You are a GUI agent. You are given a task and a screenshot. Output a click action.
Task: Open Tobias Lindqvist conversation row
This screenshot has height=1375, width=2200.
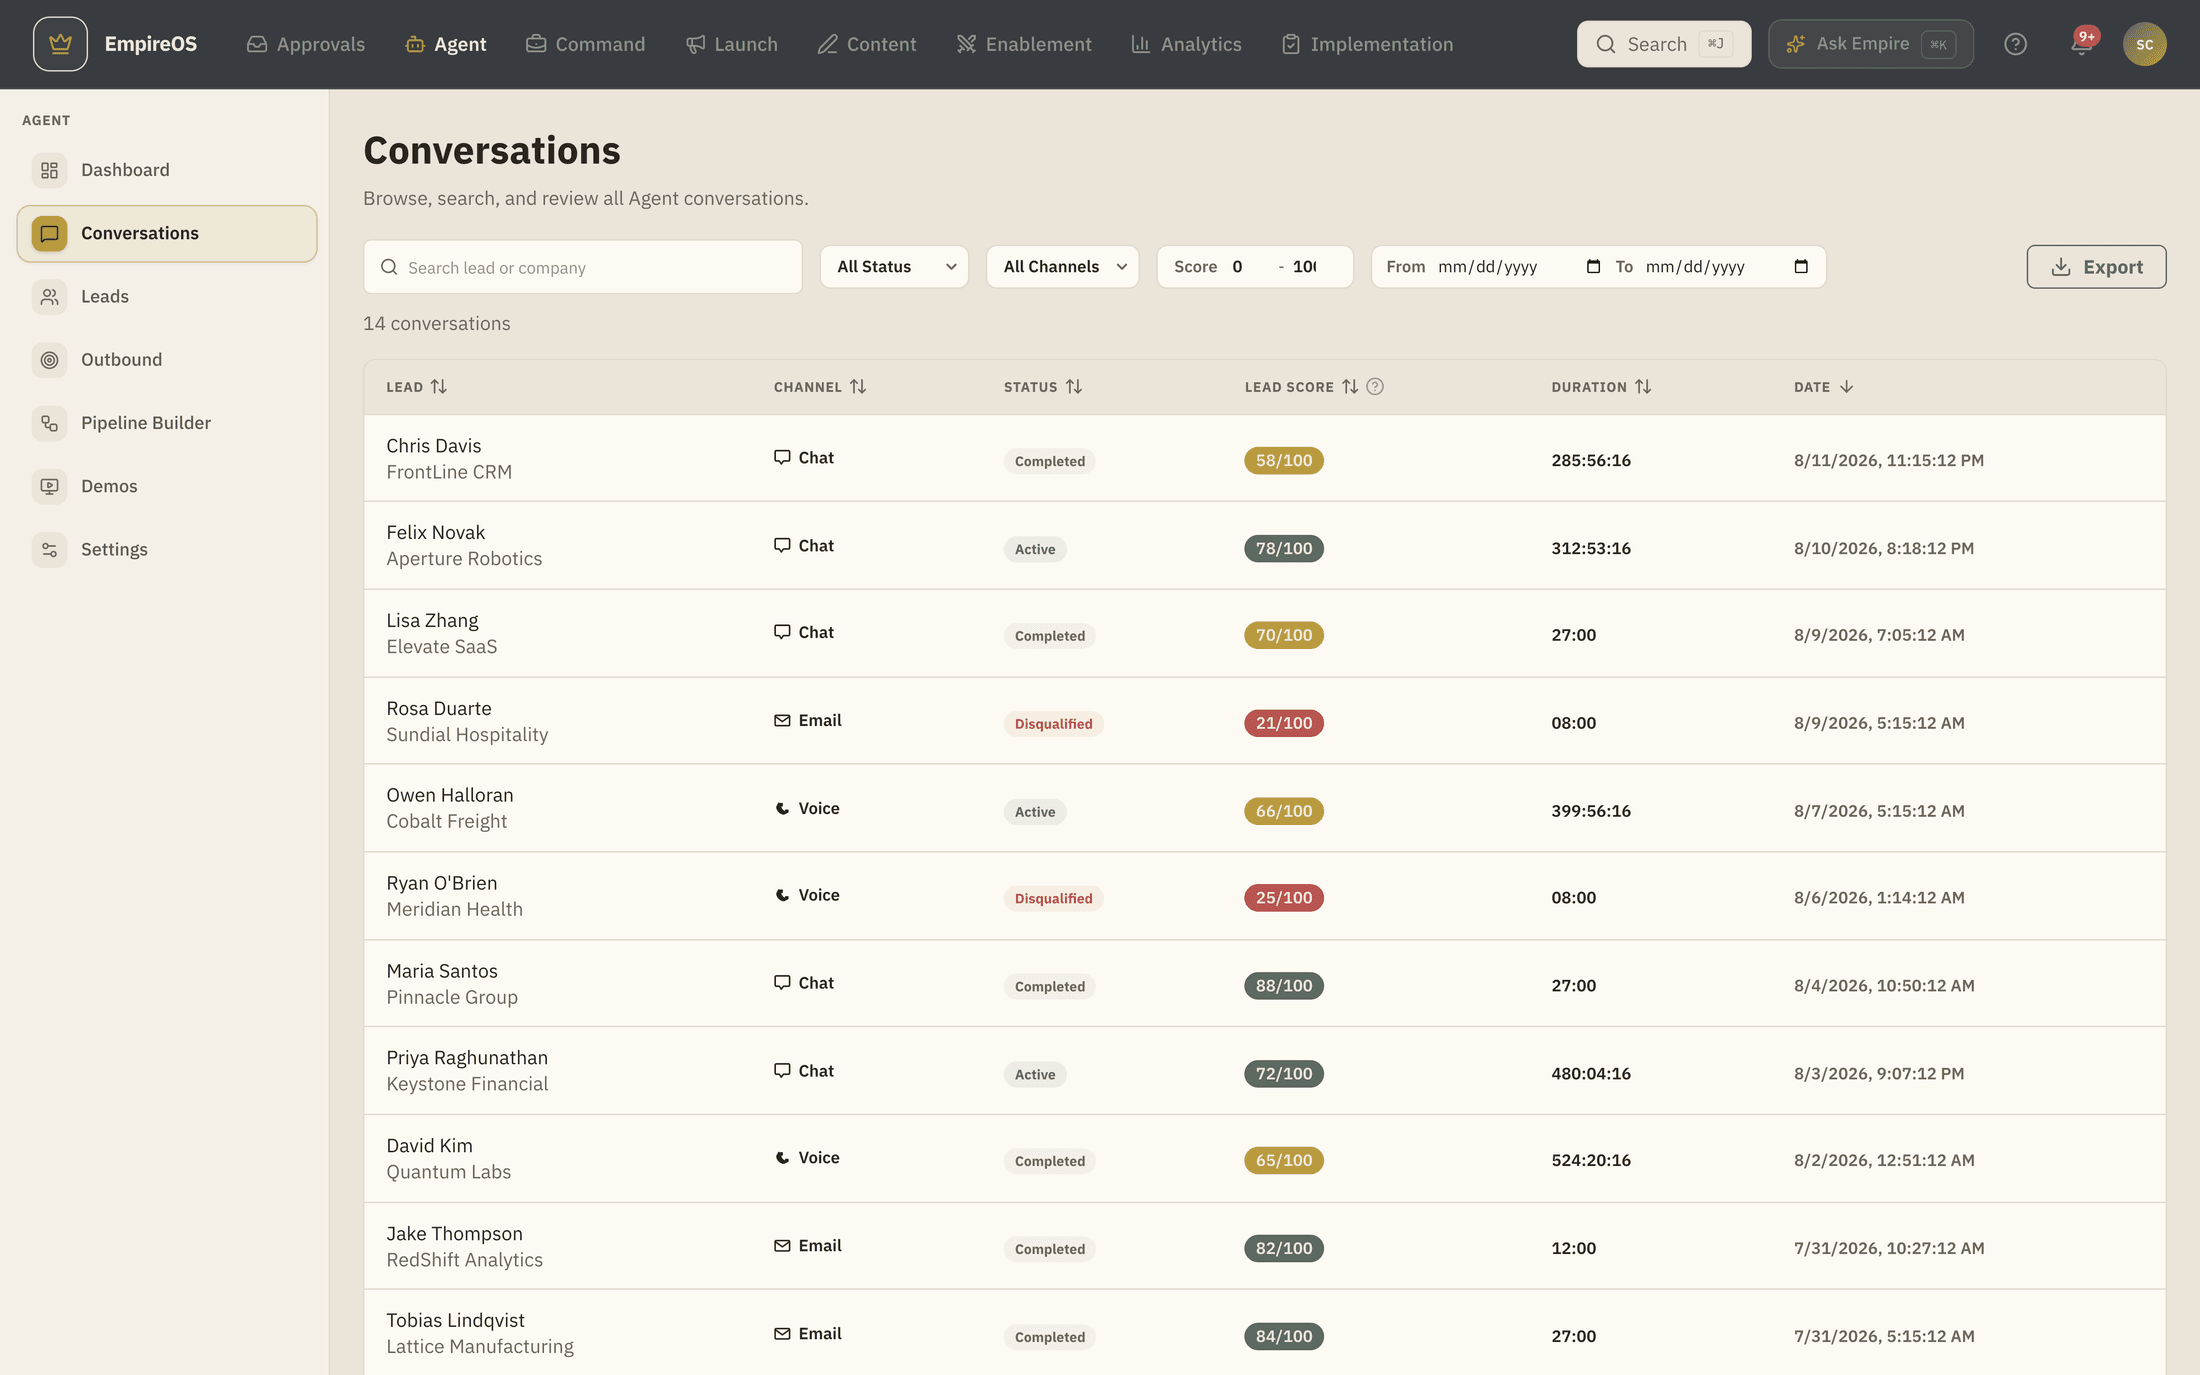[x=1265, y=1334]
